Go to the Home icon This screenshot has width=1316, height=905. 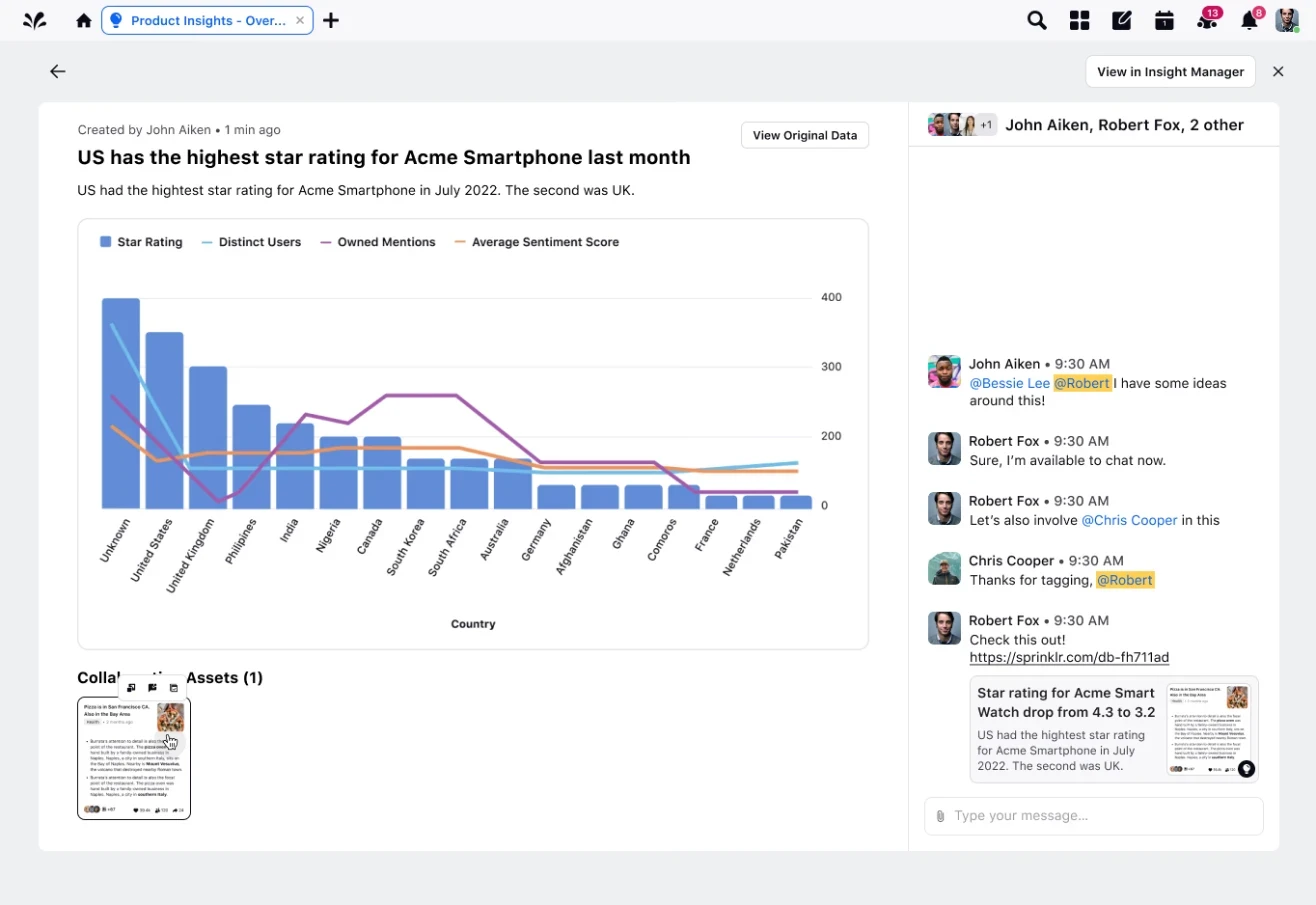click(84, 20)
